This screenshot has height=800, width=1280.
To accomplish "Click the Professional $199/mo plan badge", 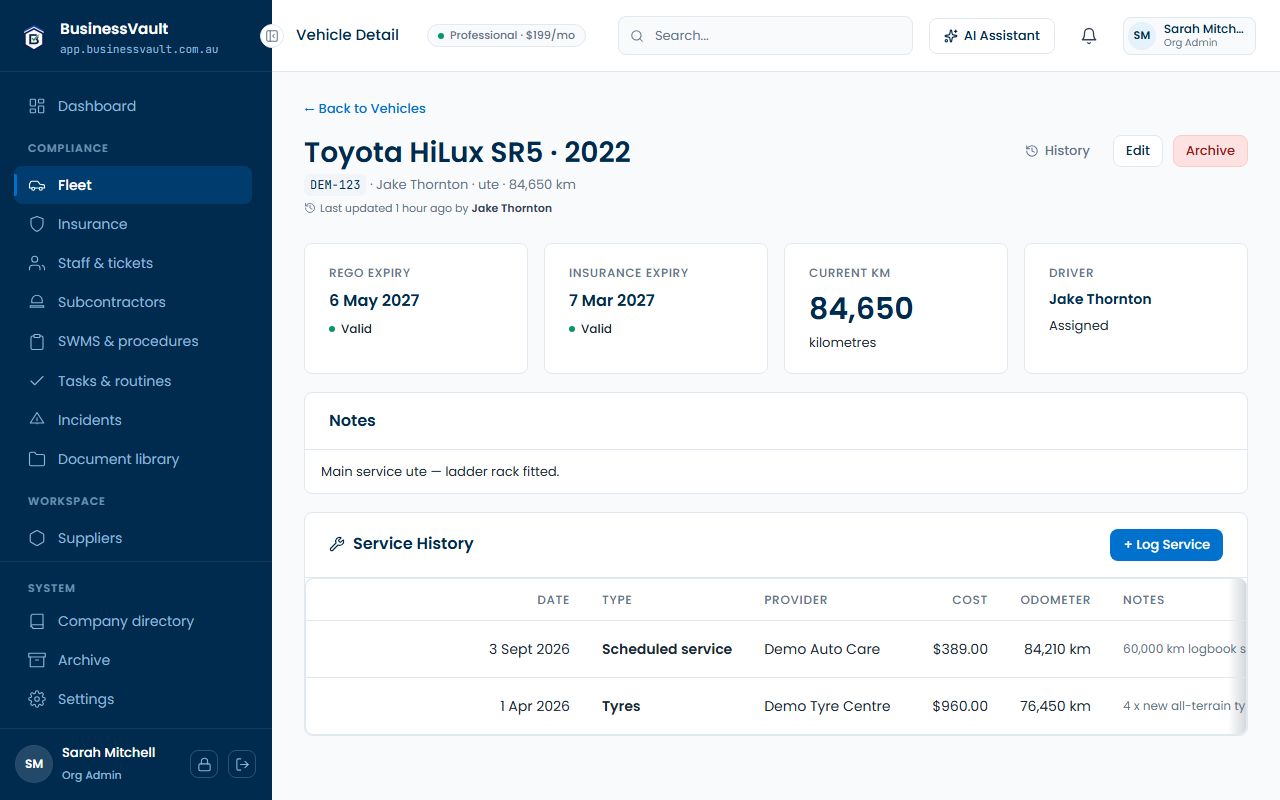I will tap(506, 36).
